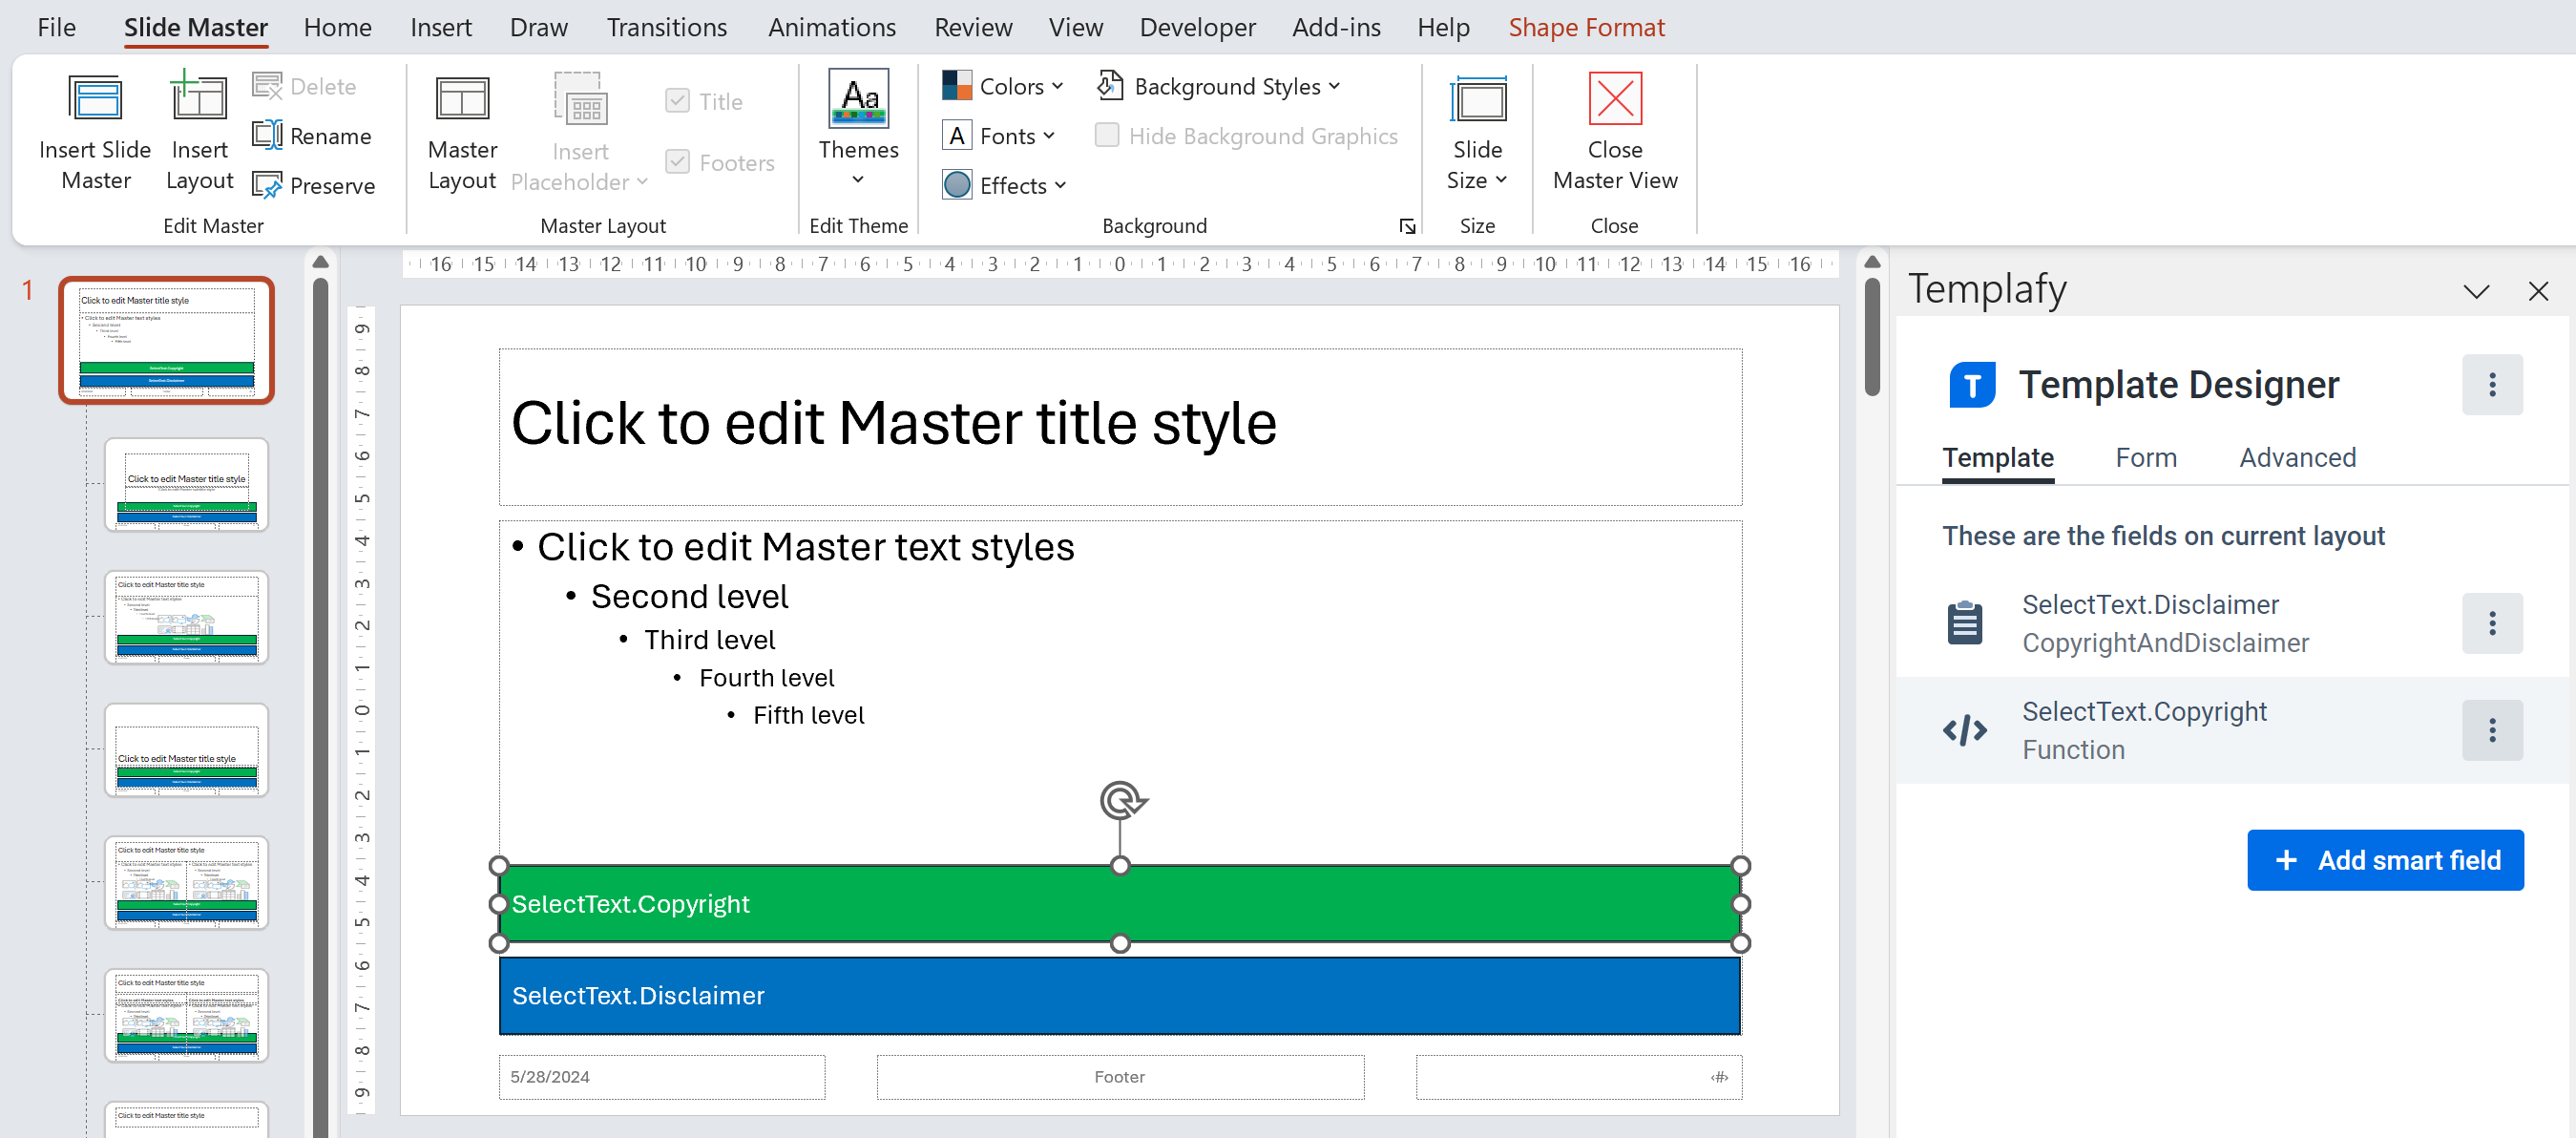Open SelectText.Disclaimer options menu
Viewport: 2576px width, 1138px height.
(x=2491, y=623)
